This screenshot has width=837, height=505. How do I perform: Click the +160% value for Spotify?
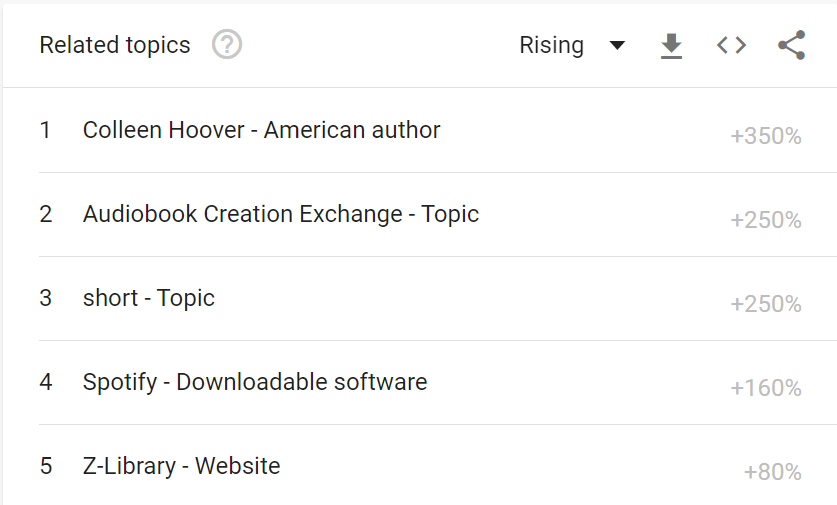(x=765, y=388)
